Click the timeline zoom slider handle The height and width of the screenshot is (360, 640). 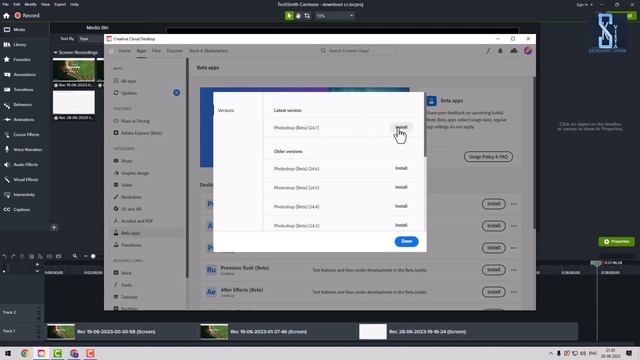coord(93,256)
